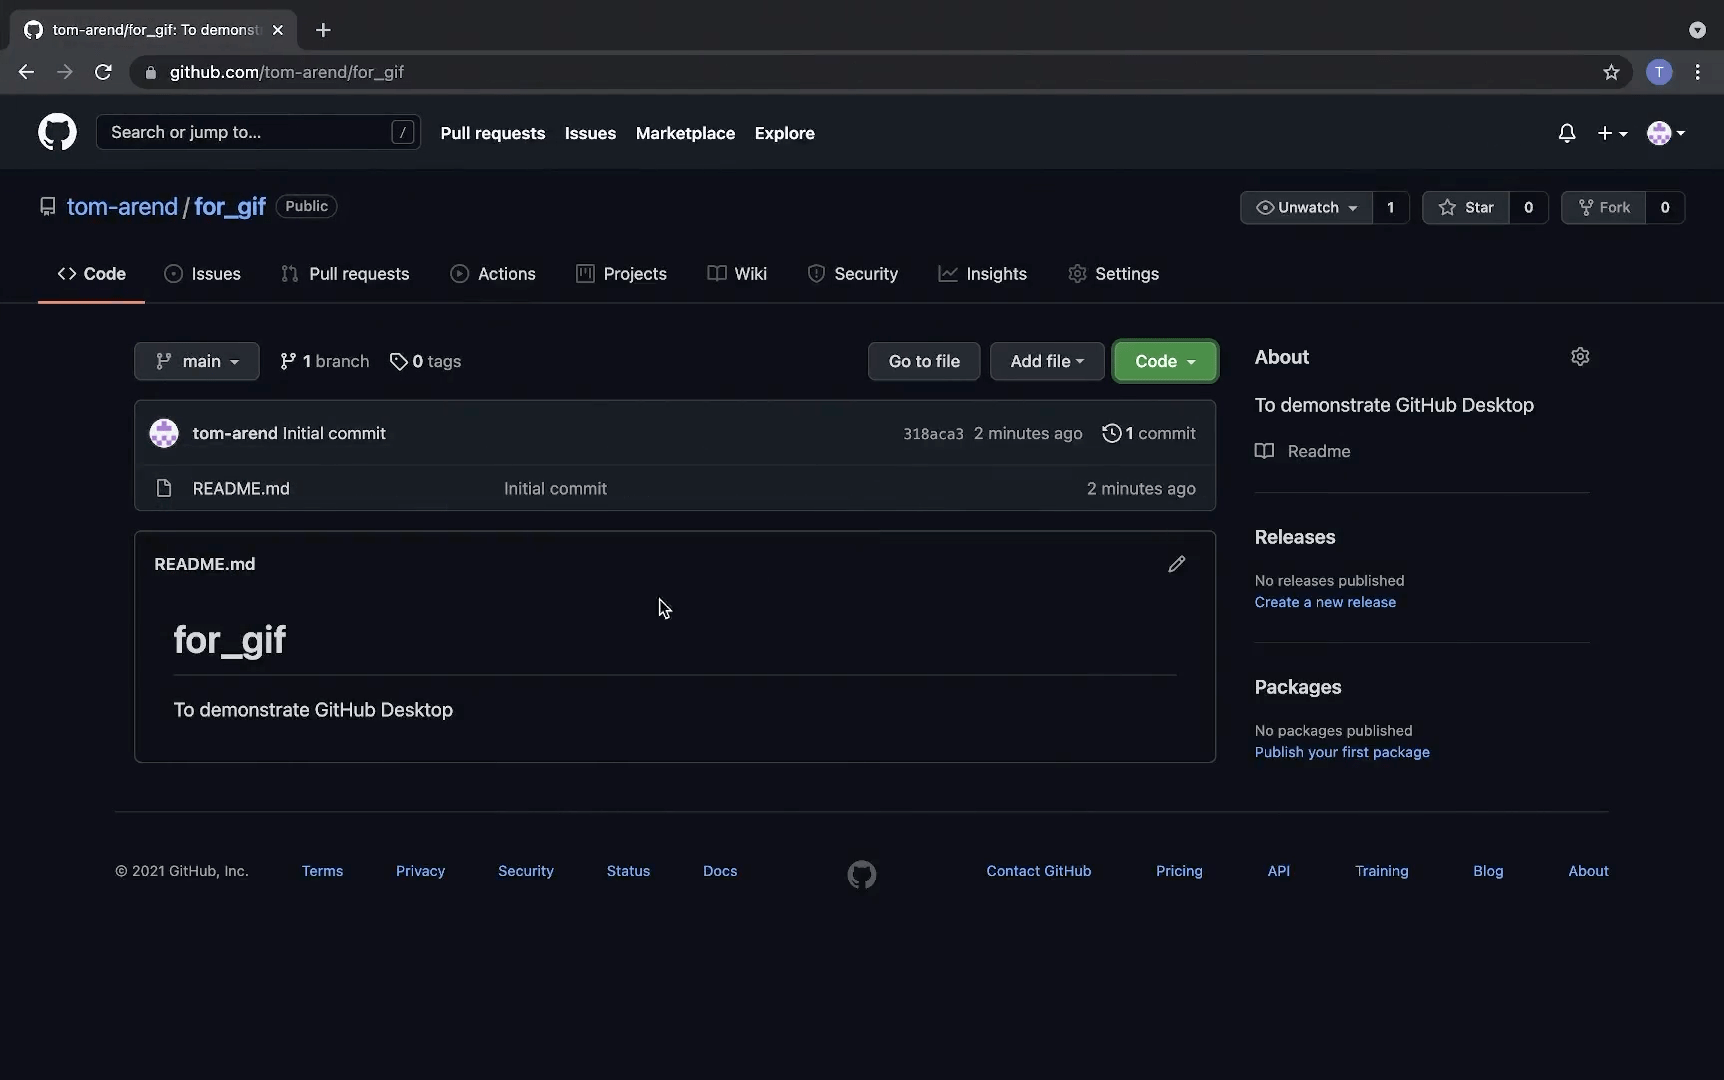Click the GitHub Octocat logo in header
The width and height of the screenshot is (1724, 1080).
(x=57, y=132)
